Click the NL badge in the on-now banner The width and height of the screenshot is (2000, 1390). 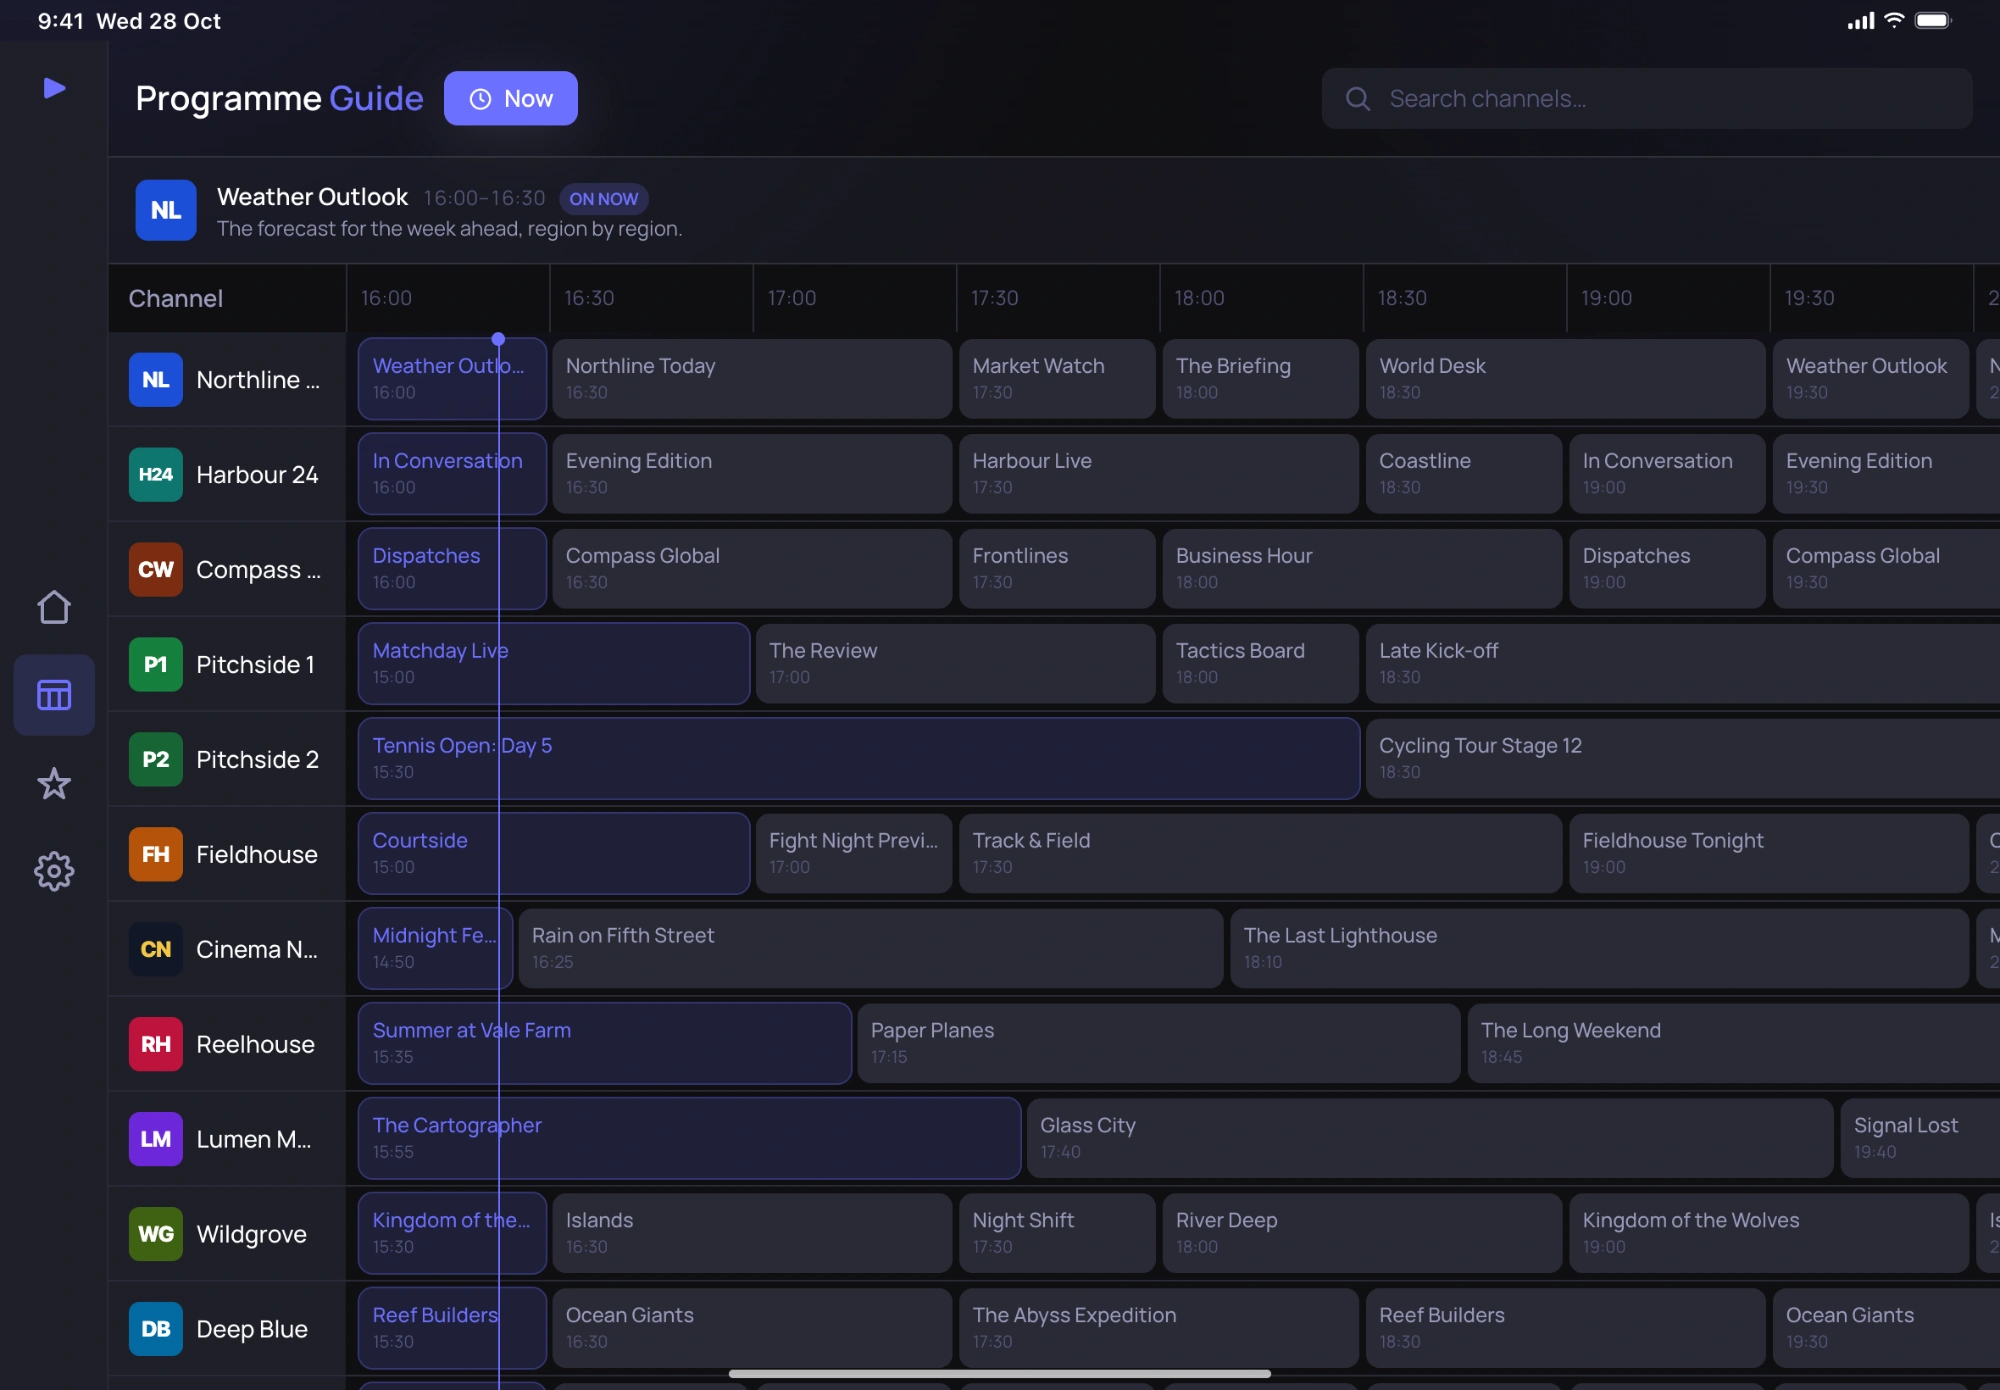click(x=166, y=210)
